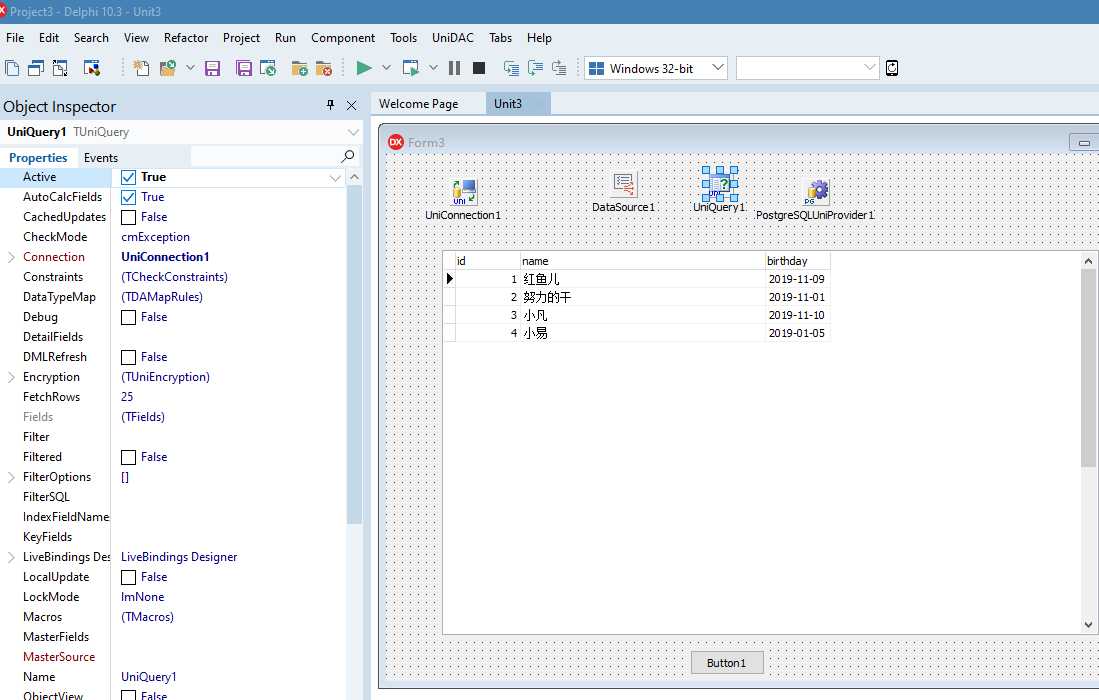Screen dimensions: 1099x700
Task: Open the Open-file dropdown arrow
Action: pos(190,68)
